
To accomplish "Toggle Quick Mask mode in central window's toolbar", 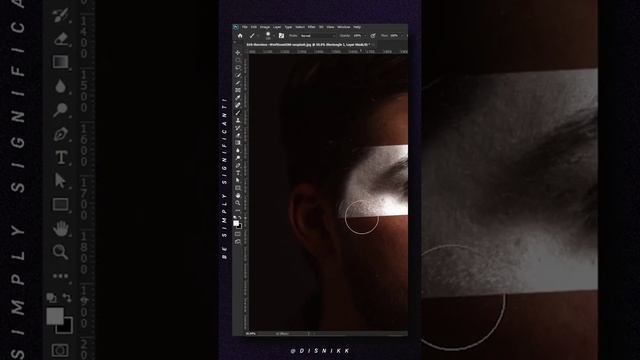I will [238, 234].
